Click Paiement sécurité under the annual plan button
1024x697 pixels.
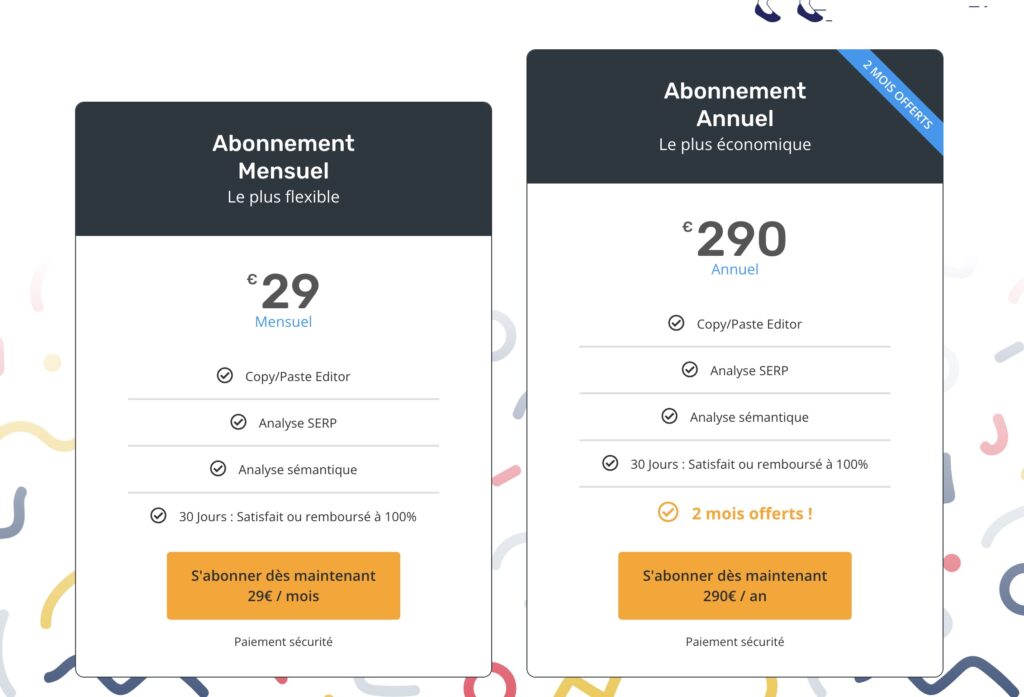coord(735,641)
